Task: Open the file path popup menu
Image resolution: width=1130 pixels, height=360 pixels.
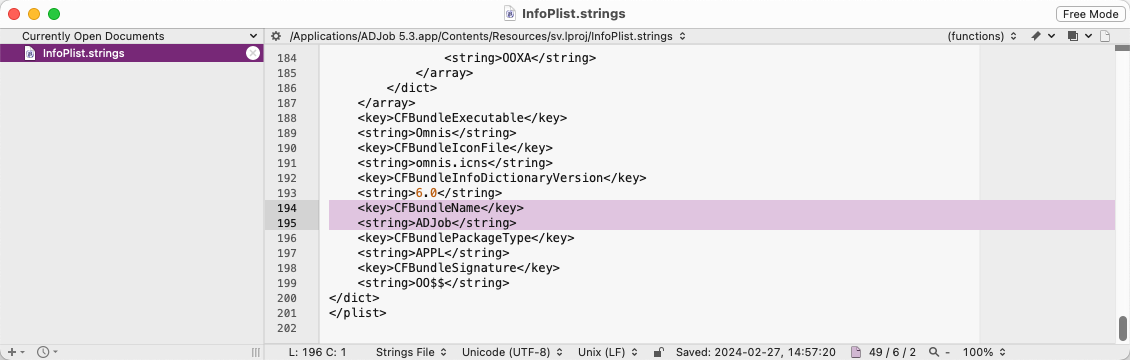Action: (x=488, y=36)
